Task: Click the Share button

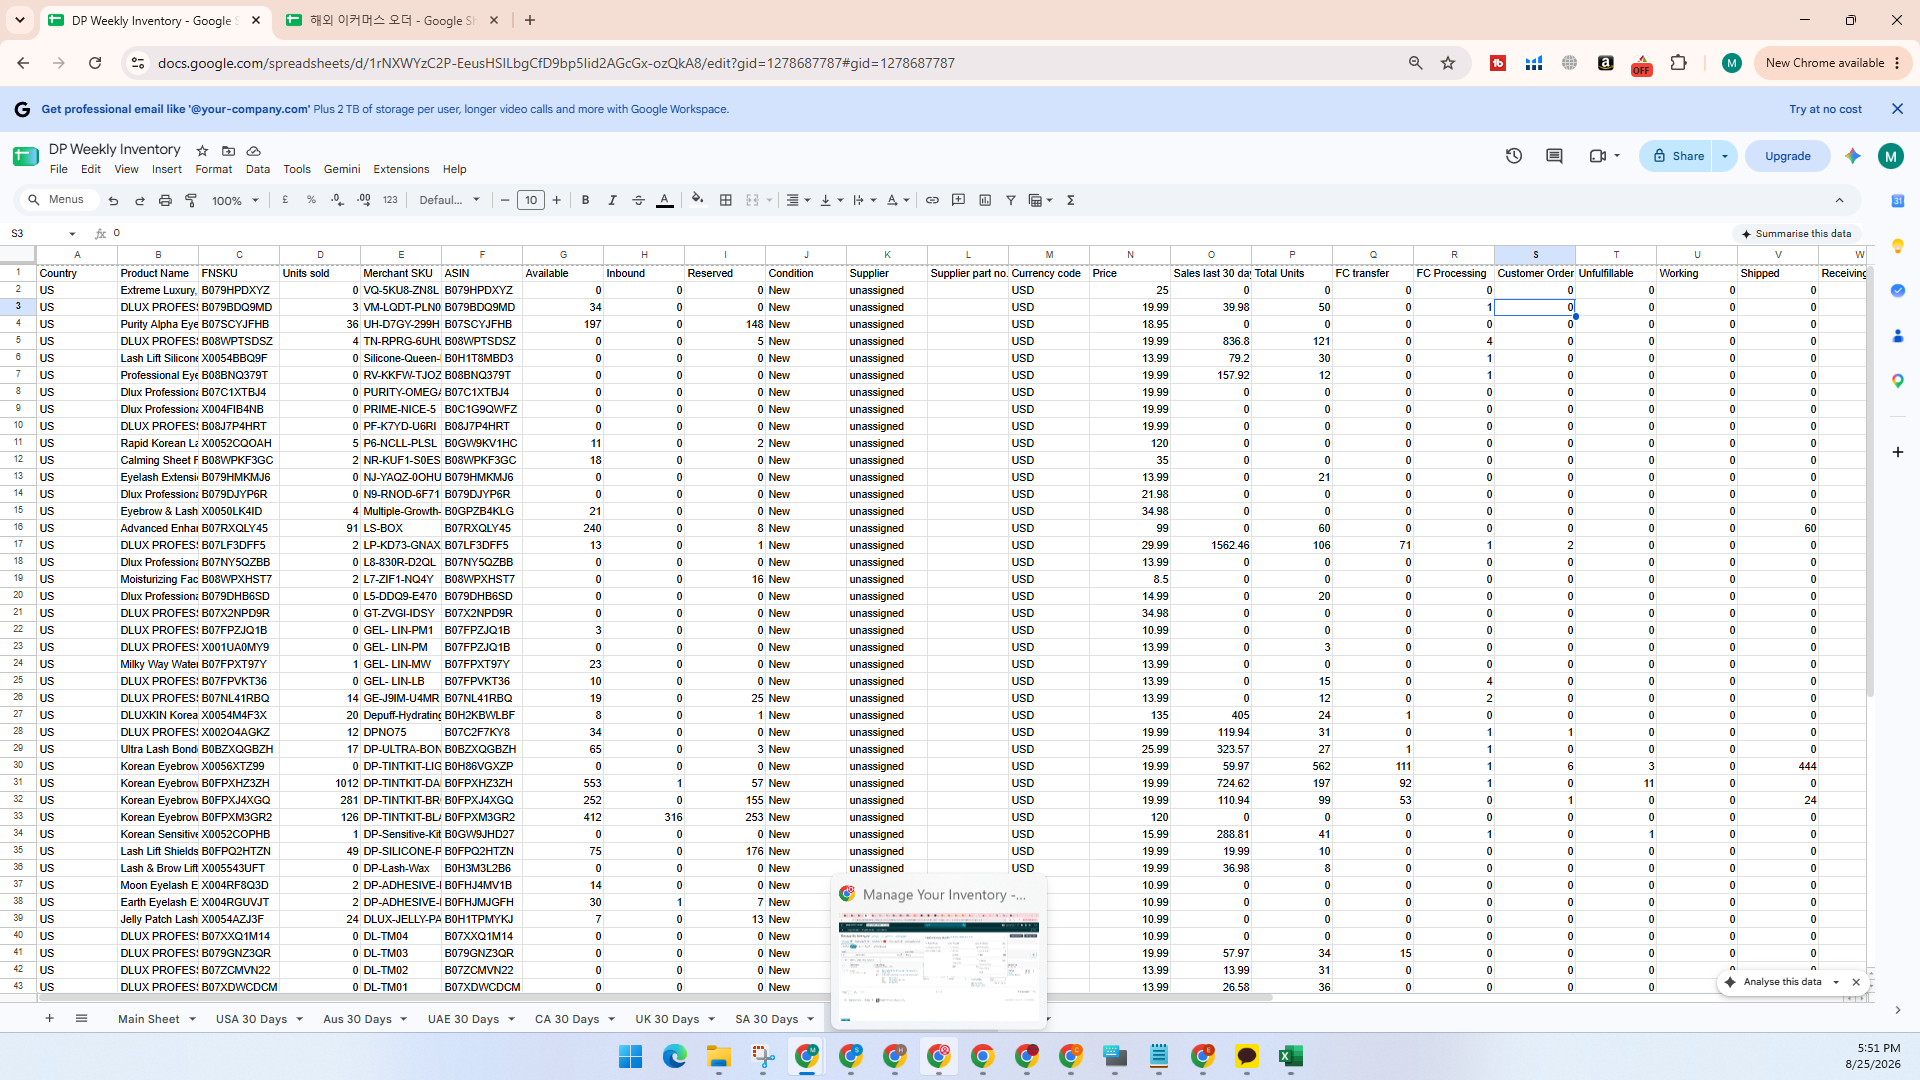Action: [1678, 156]
